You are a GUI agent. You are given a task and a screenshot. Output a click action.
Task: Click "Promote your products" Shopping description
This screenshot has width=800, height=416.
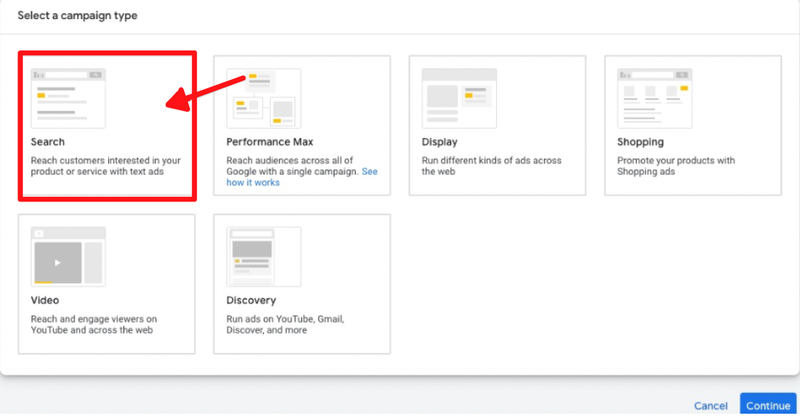tap(676, 166)
